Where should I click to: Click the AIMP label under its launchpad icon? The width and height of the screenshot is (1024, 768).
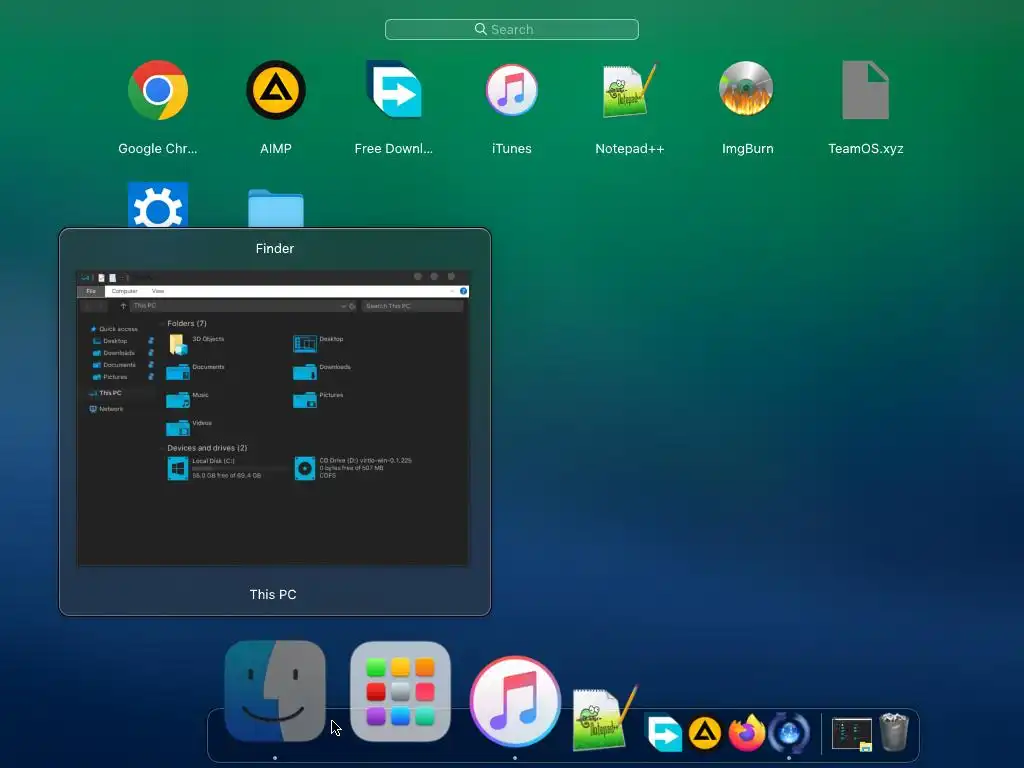click(276, 148)
